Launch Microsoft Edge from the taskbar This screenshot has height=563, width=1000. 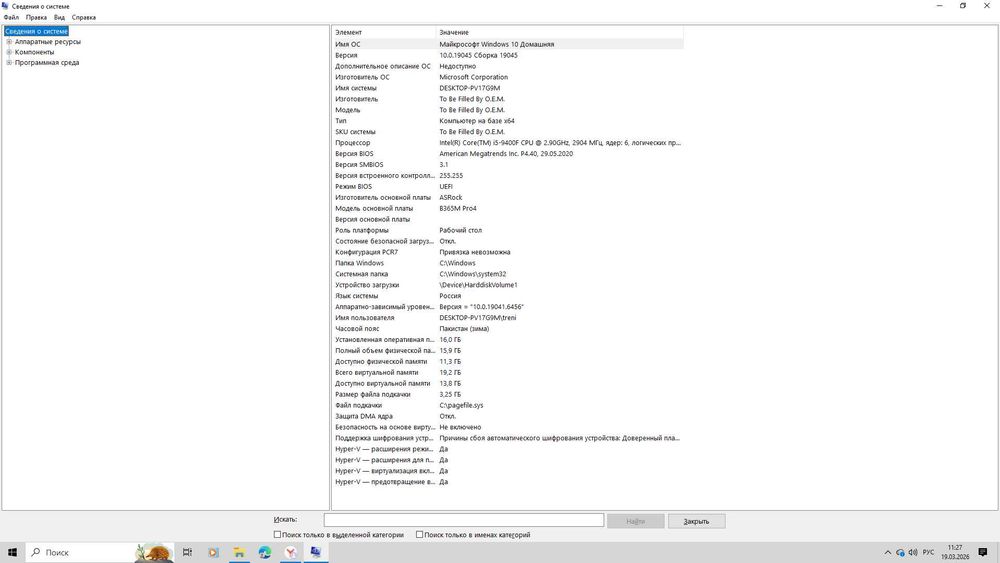pos(265,552)
